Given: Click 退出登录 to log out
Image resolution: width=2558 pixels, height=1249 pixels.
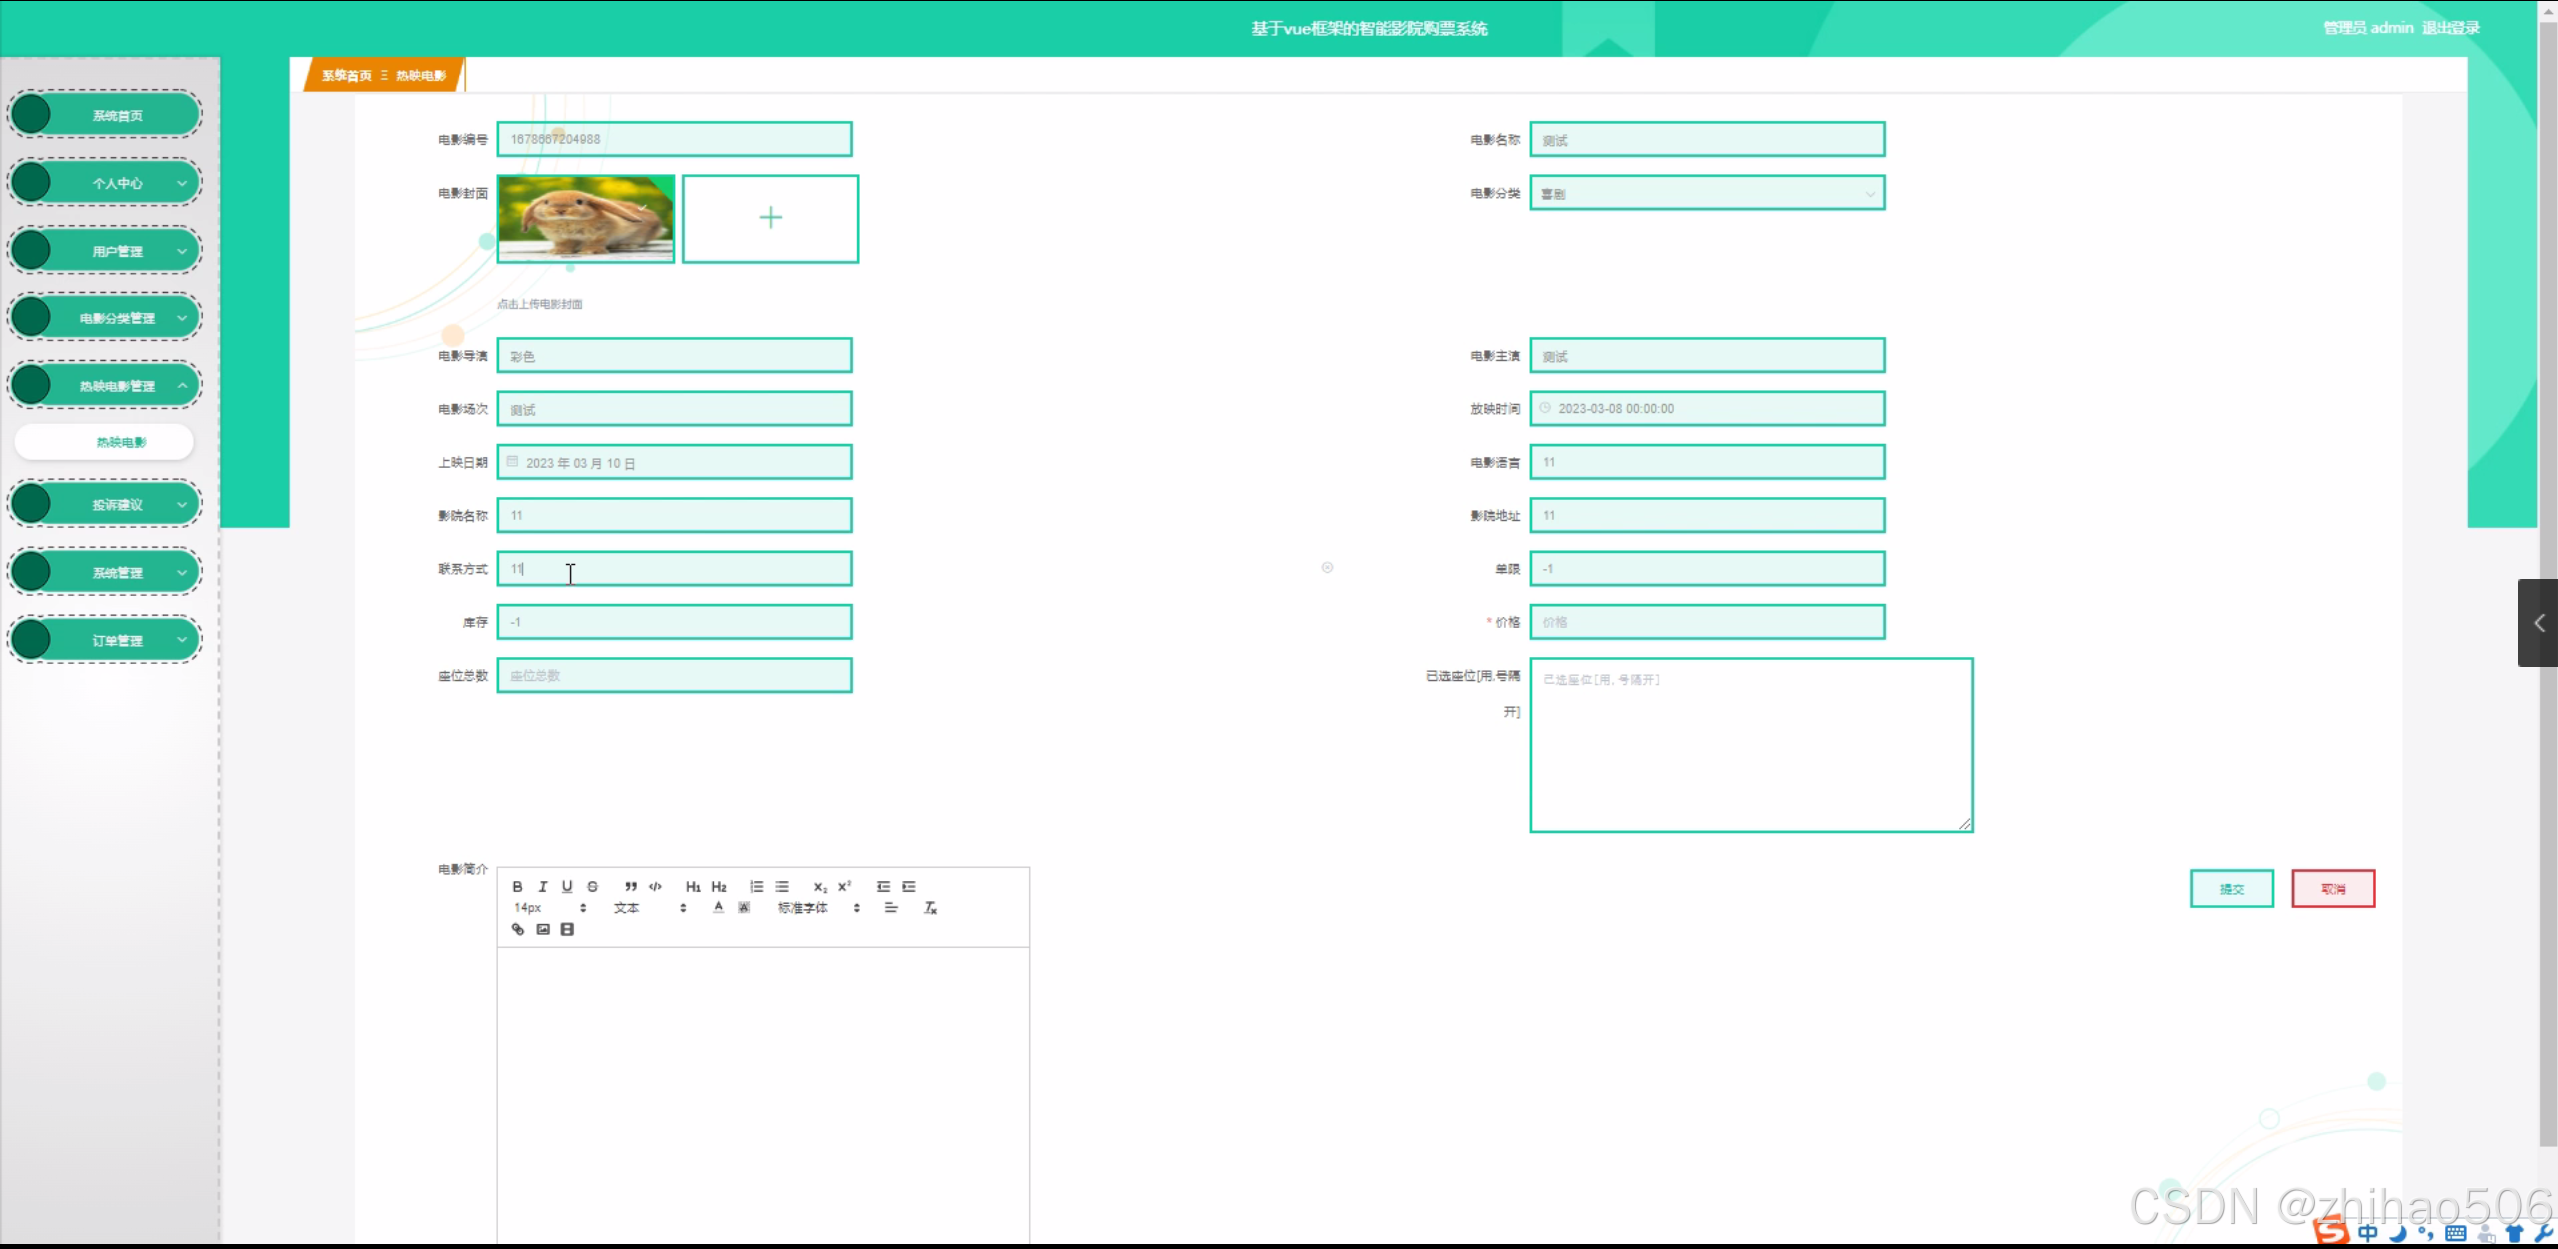Looking at the screenshot, I should pos(2450,28).
